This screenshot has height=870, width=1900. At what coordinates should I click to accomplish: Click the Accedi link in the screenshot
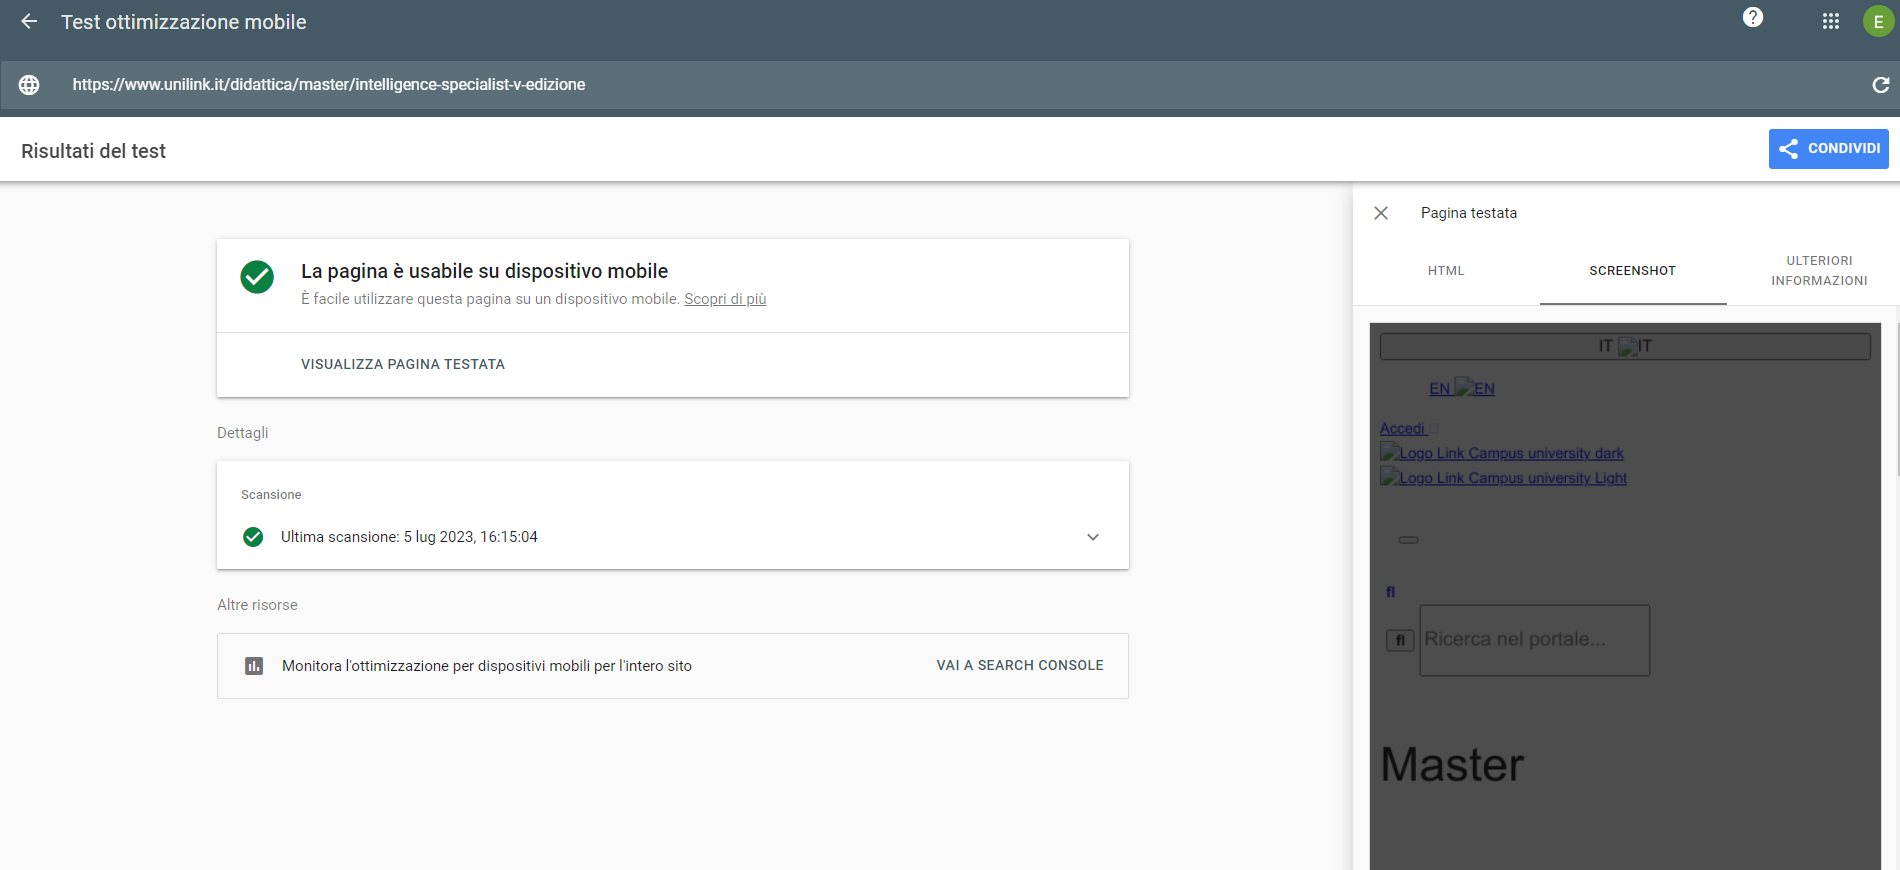tap(1402, 429)
